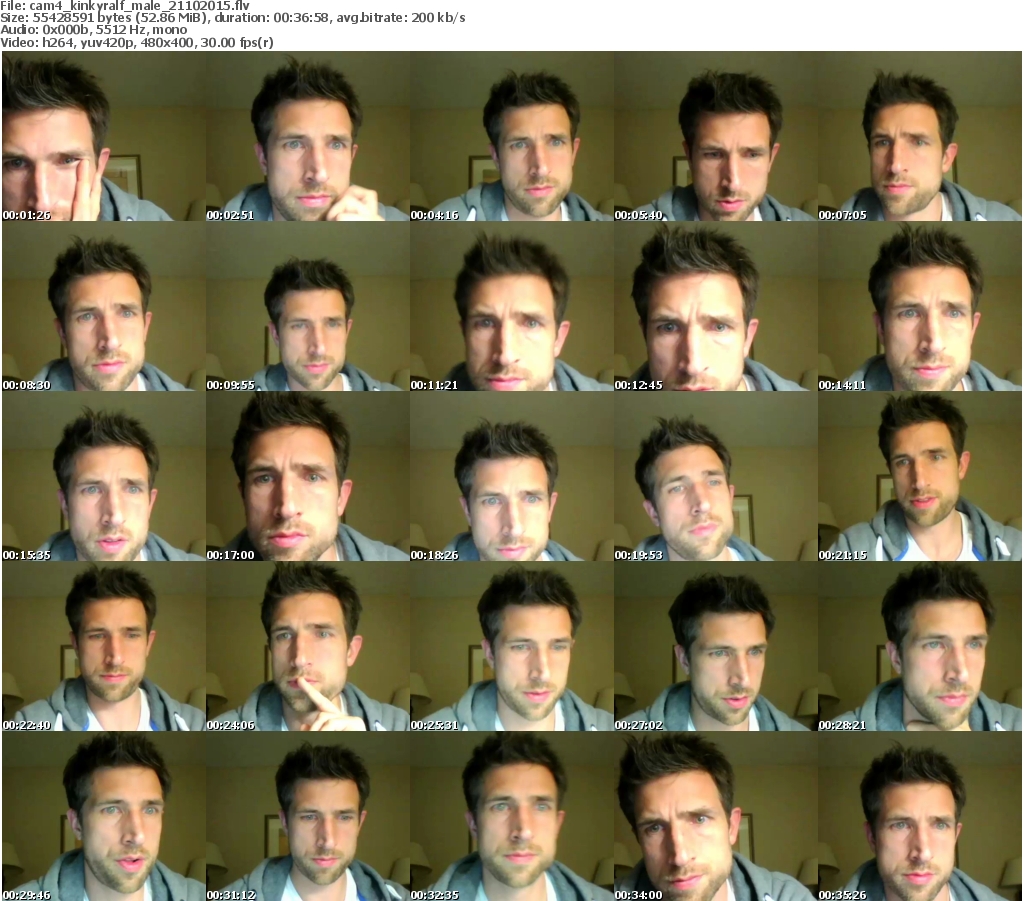Pick the thumbnail stamped 00:07:05

[x=920, y=136]
